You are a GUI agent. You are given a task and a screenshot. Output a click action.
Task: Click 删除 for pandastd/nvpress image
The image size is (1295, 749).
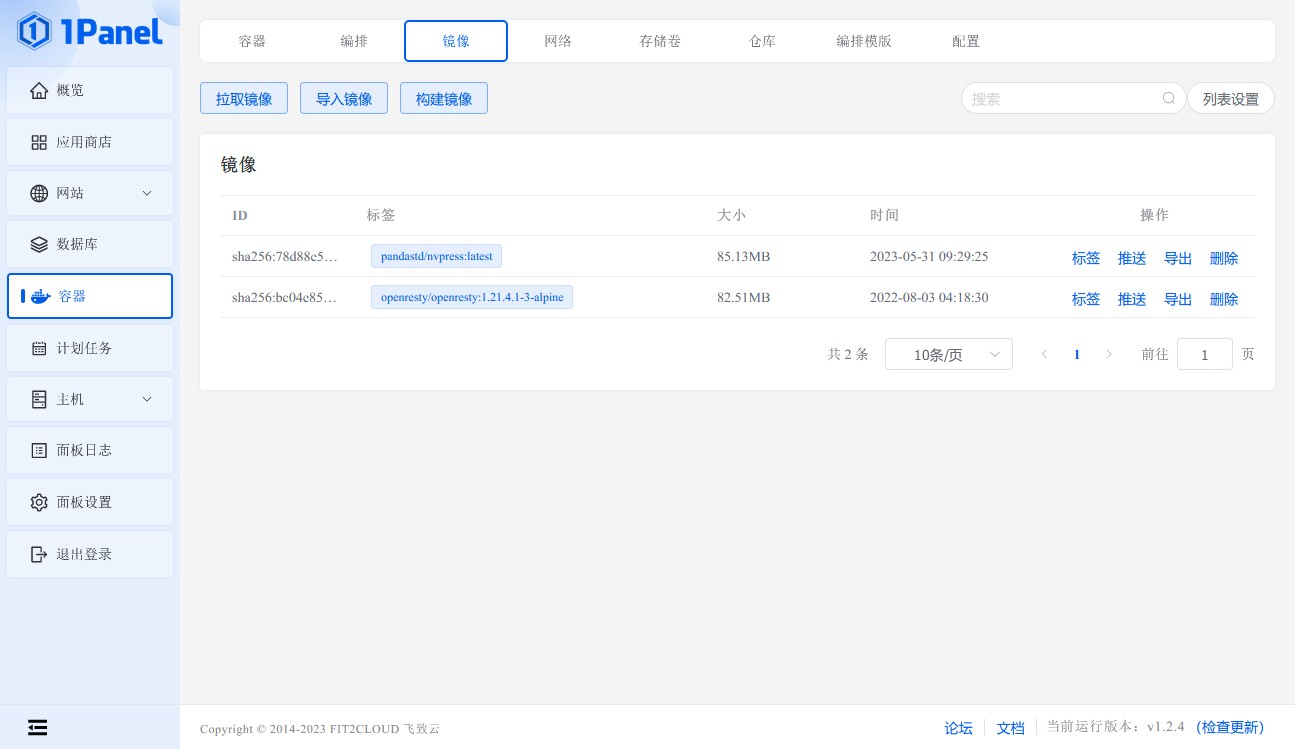[1224, 258]
